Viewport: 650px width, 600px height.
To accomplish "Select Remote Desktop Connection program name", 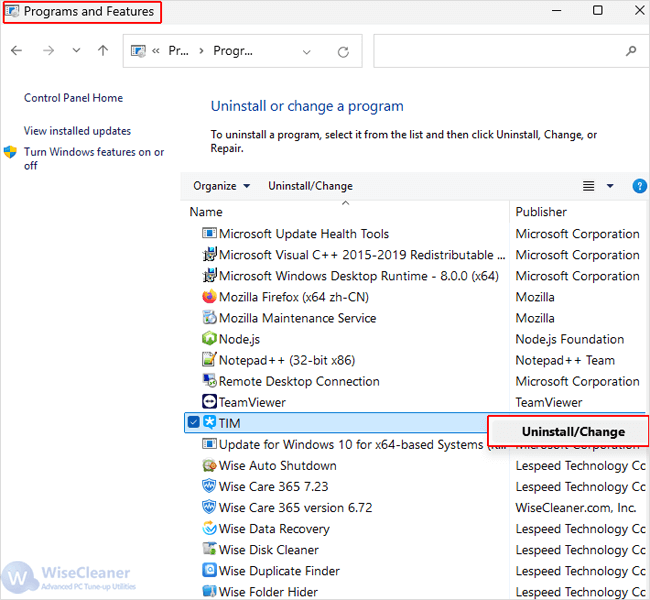I will 299,381.
